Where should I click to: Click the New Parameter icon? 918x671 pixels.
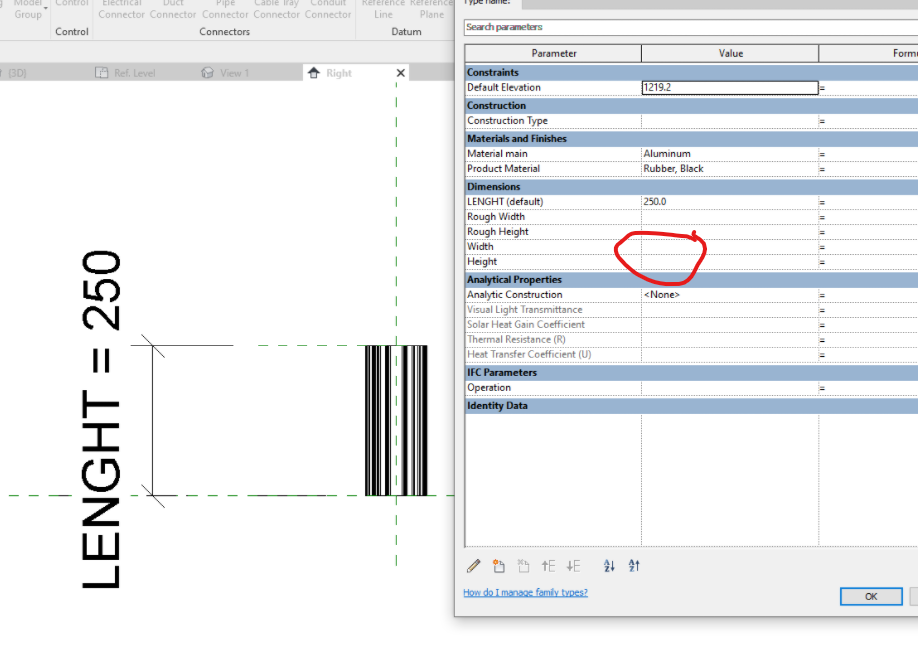pyautogui.click(x=499, y=566)
